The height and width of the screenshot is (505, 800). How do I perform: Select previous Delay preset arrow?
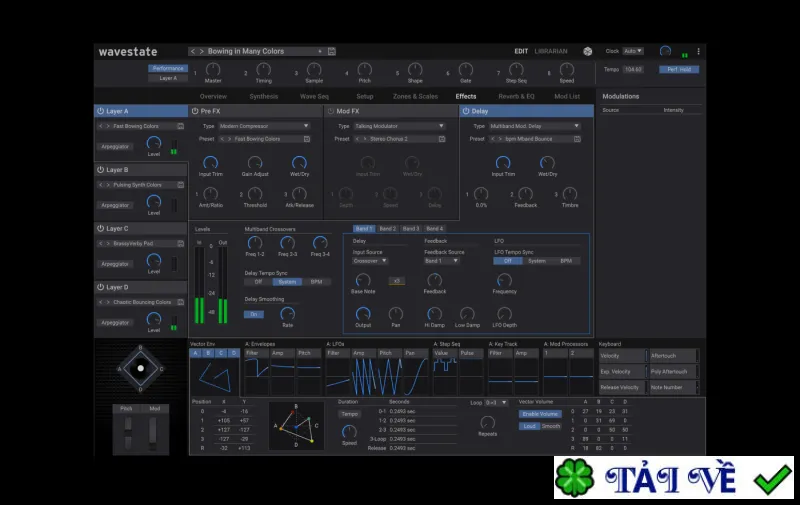[x=492, y=139]
